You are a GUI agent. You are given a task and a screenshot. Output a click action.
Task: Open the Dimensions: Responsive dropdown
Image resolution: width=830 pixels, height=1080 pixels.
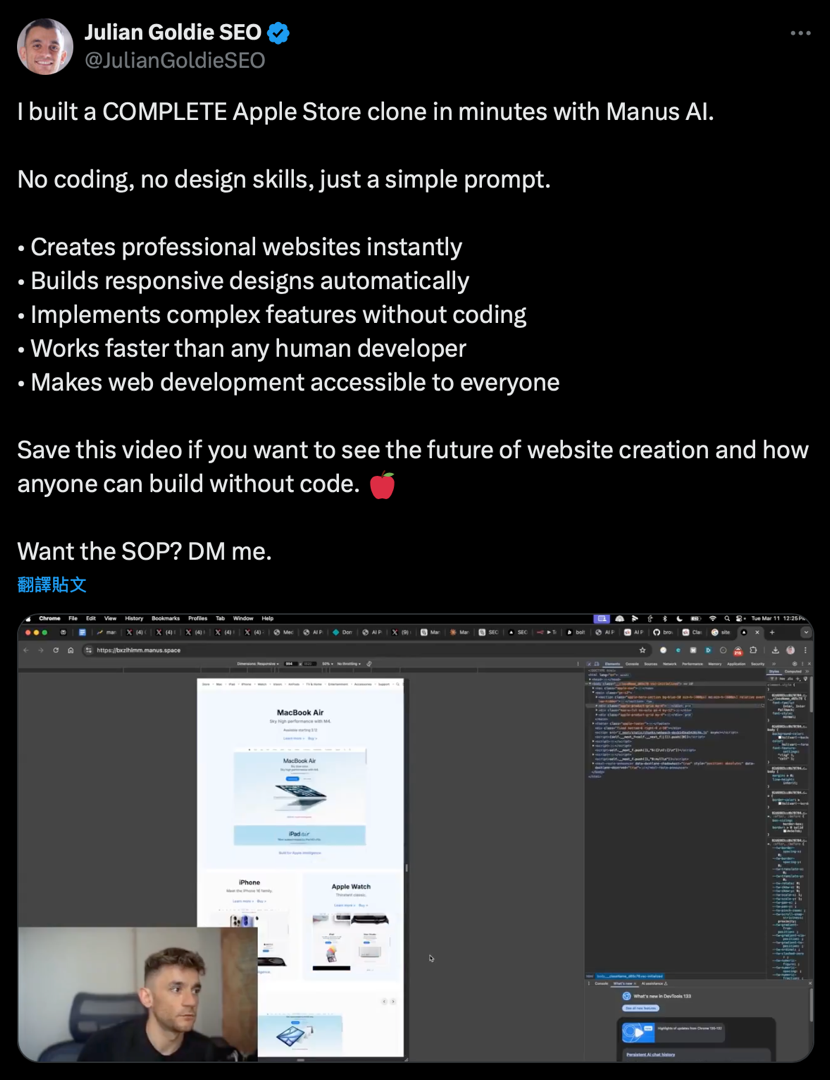coord(258,664)
